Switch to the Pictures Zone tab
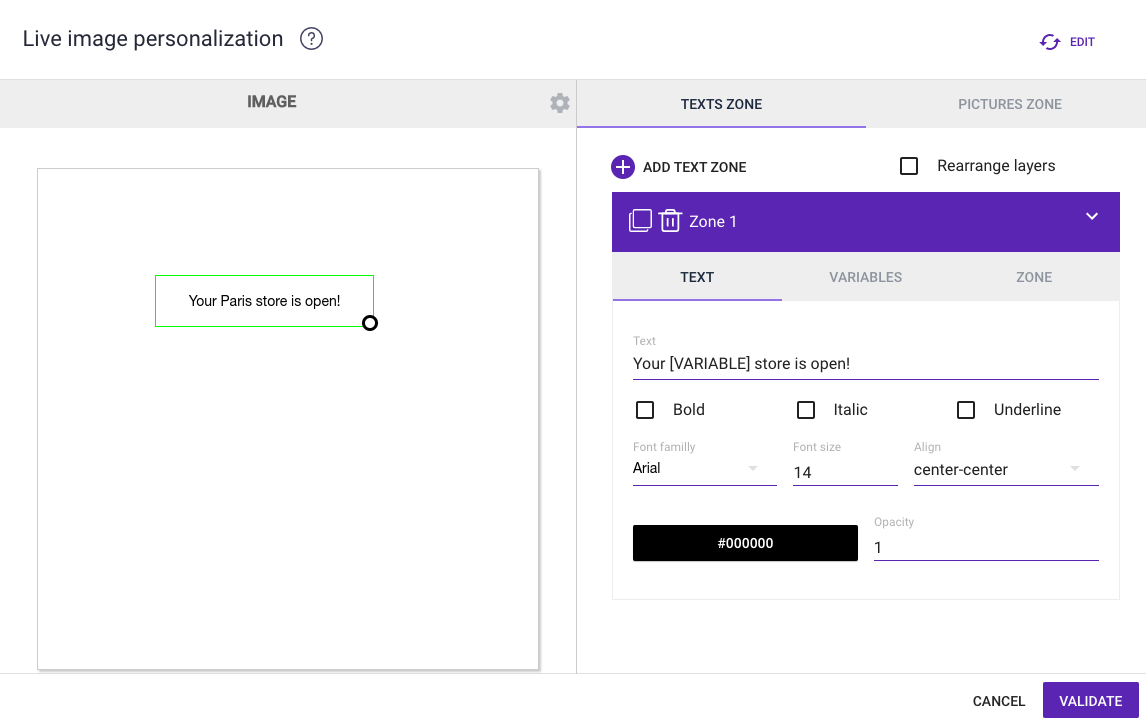This screenshot has height=725, width=1146. [x=1009, y=104]
